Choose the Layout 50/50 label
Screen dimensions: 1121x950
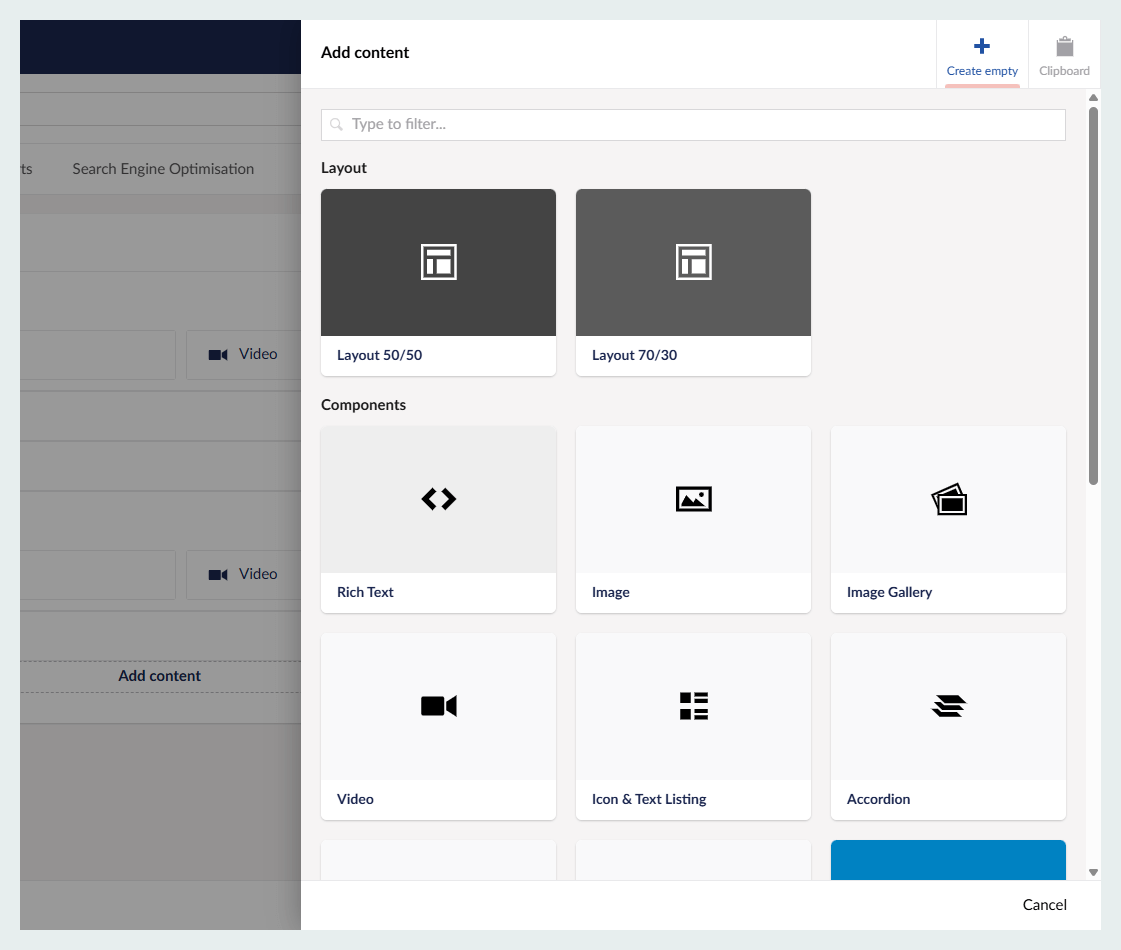tap(380, 355)
